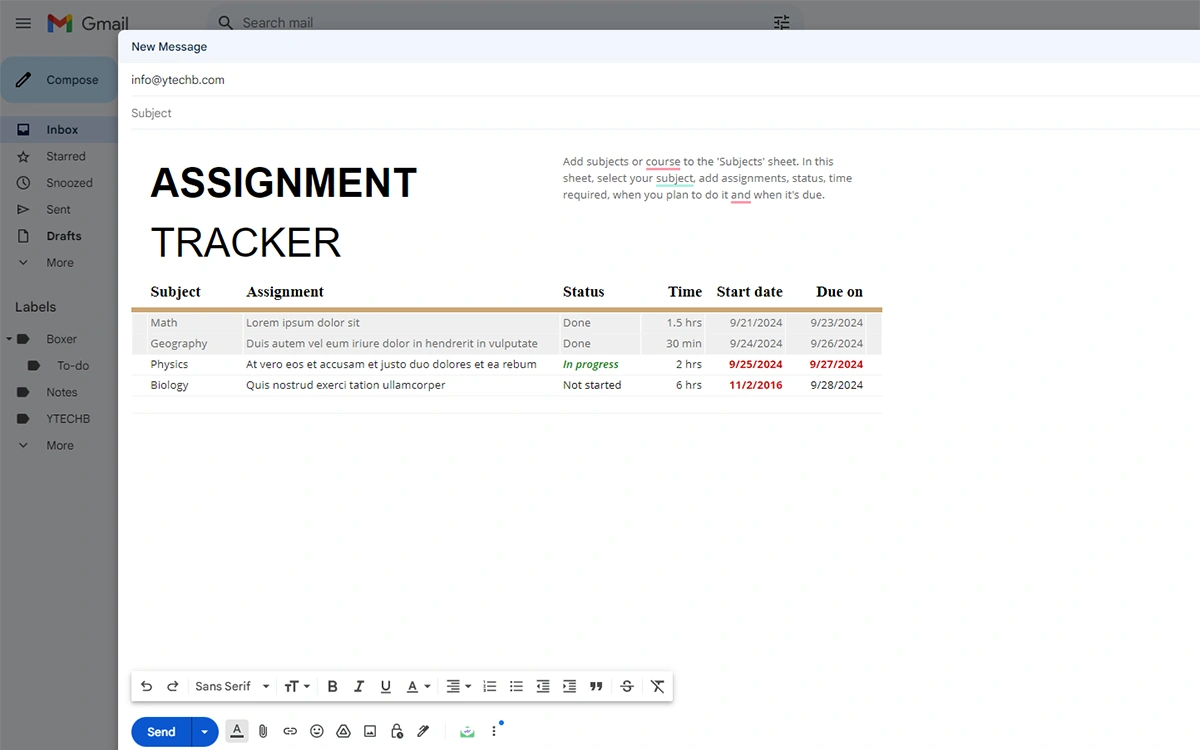Expand More under the labels list
Screen dimensions: 1200x750
point(59,446)
